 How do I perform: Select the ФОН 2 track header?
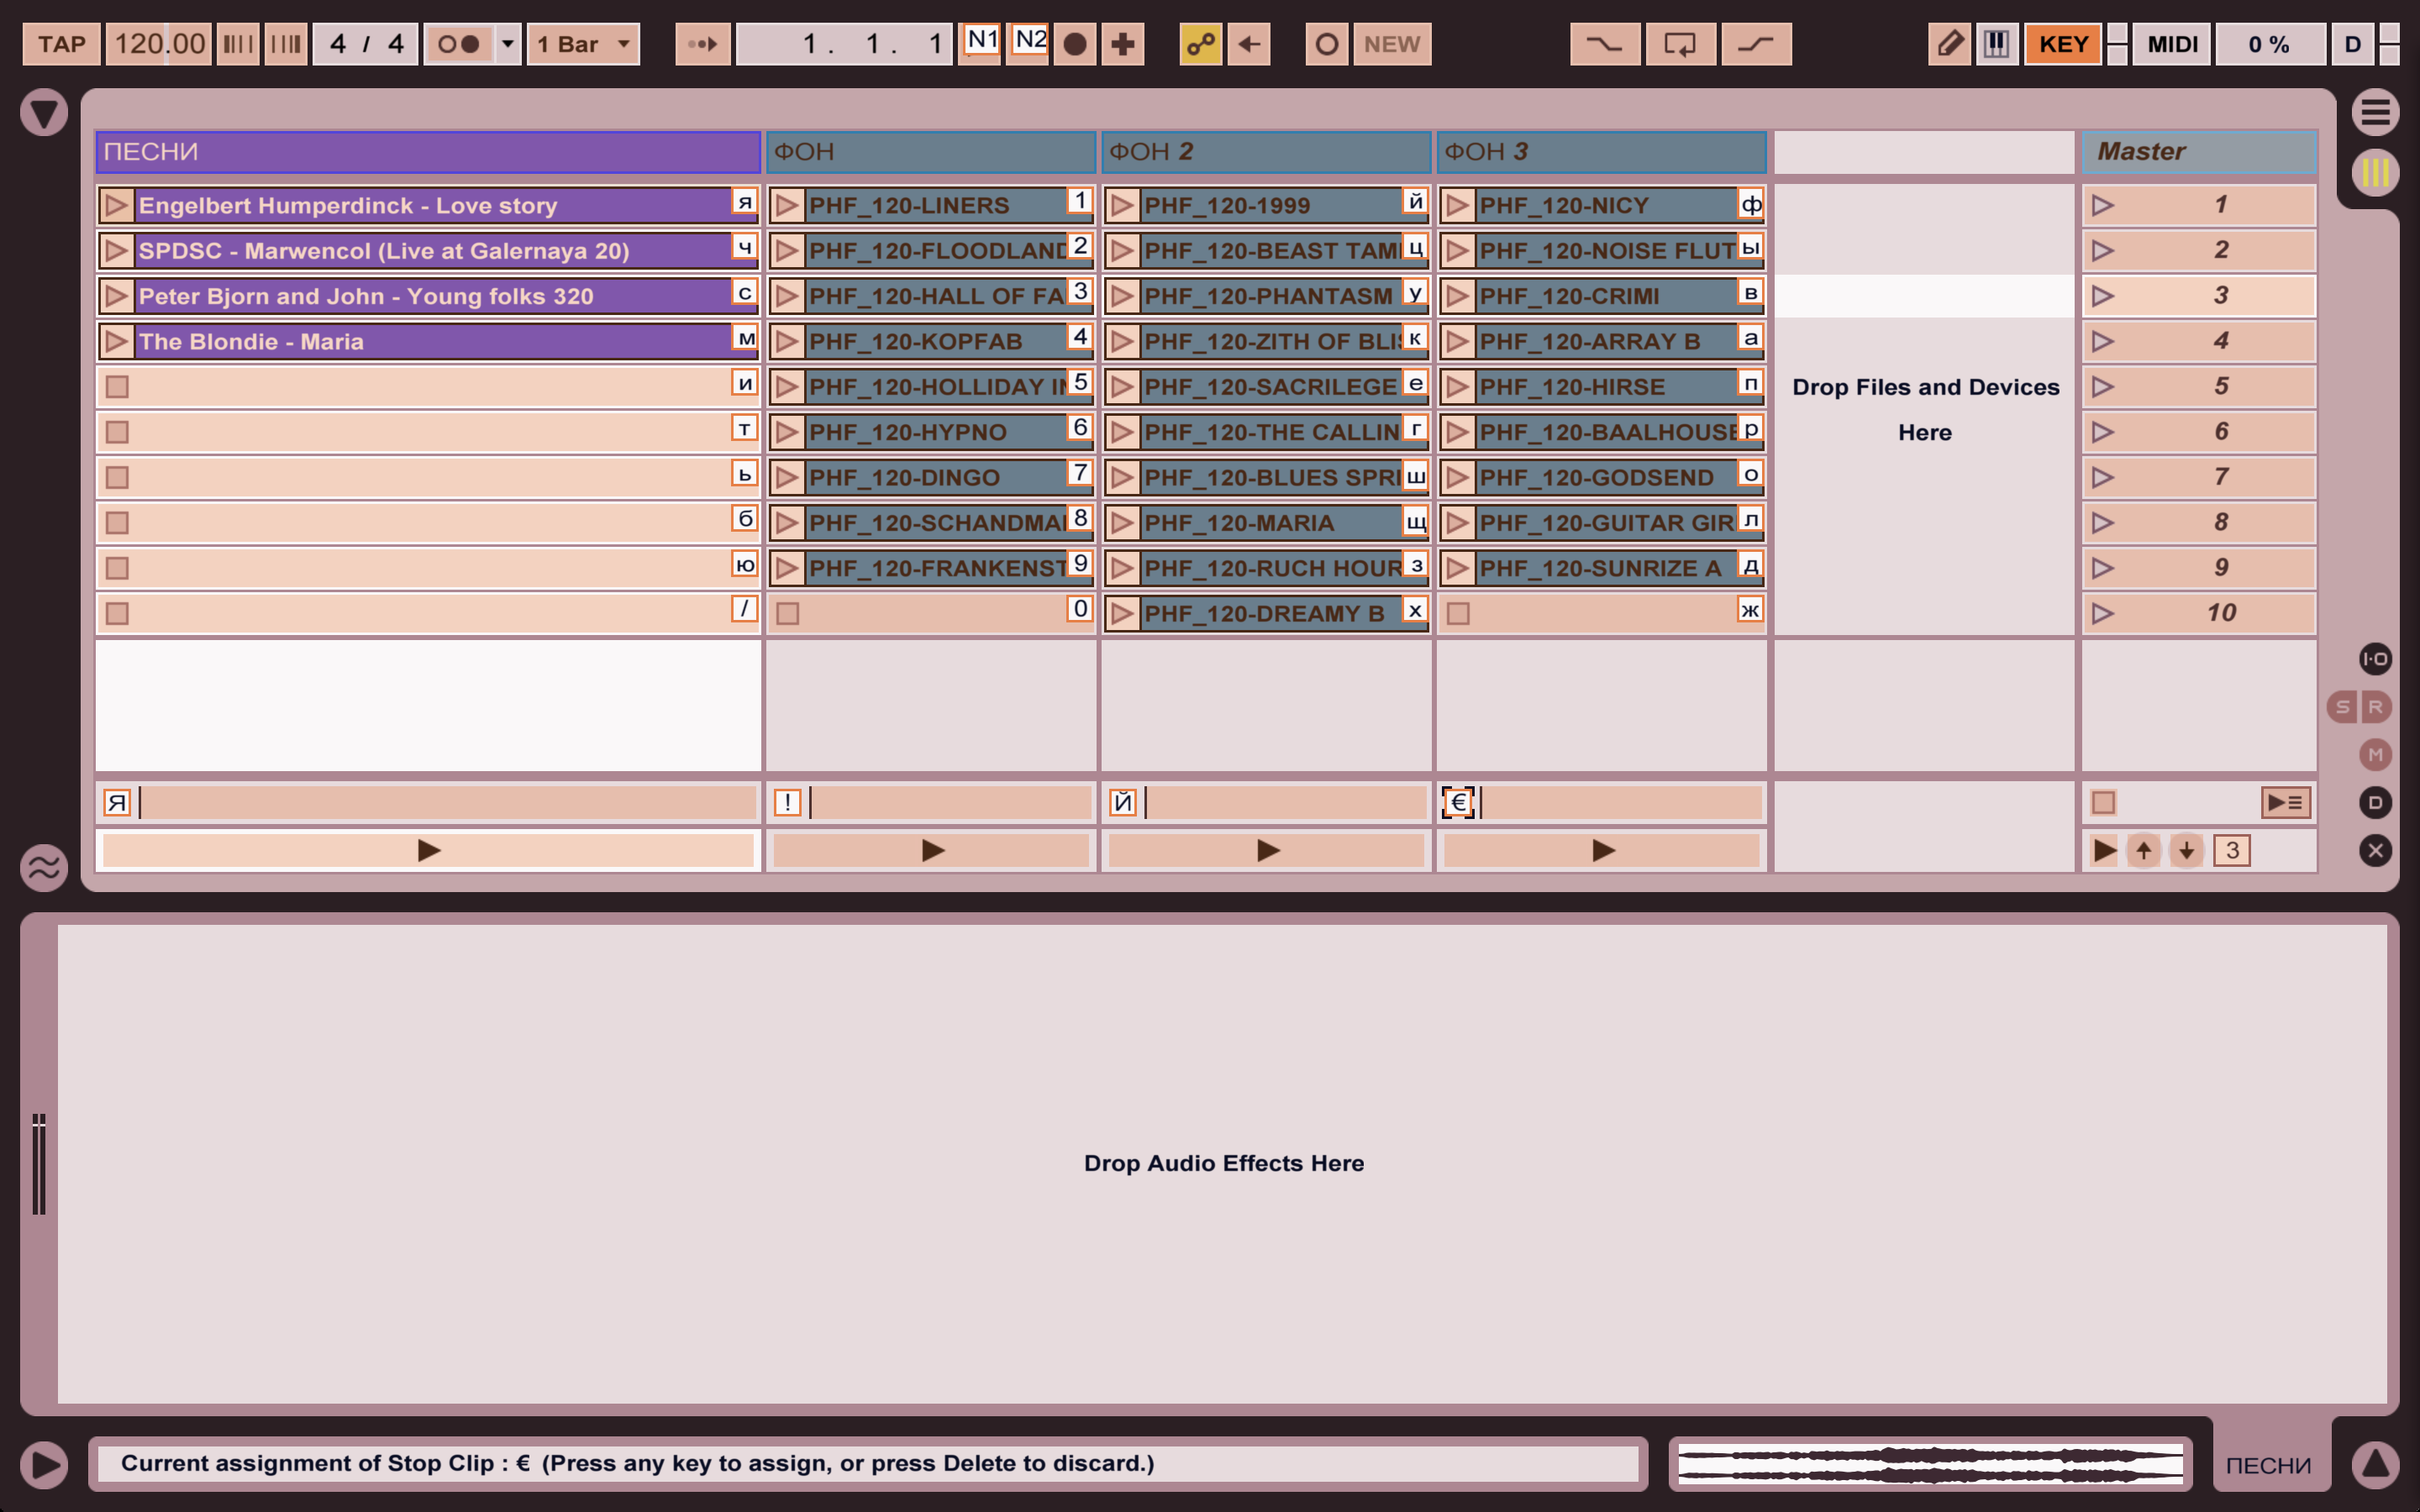[x=1265, y=152]
